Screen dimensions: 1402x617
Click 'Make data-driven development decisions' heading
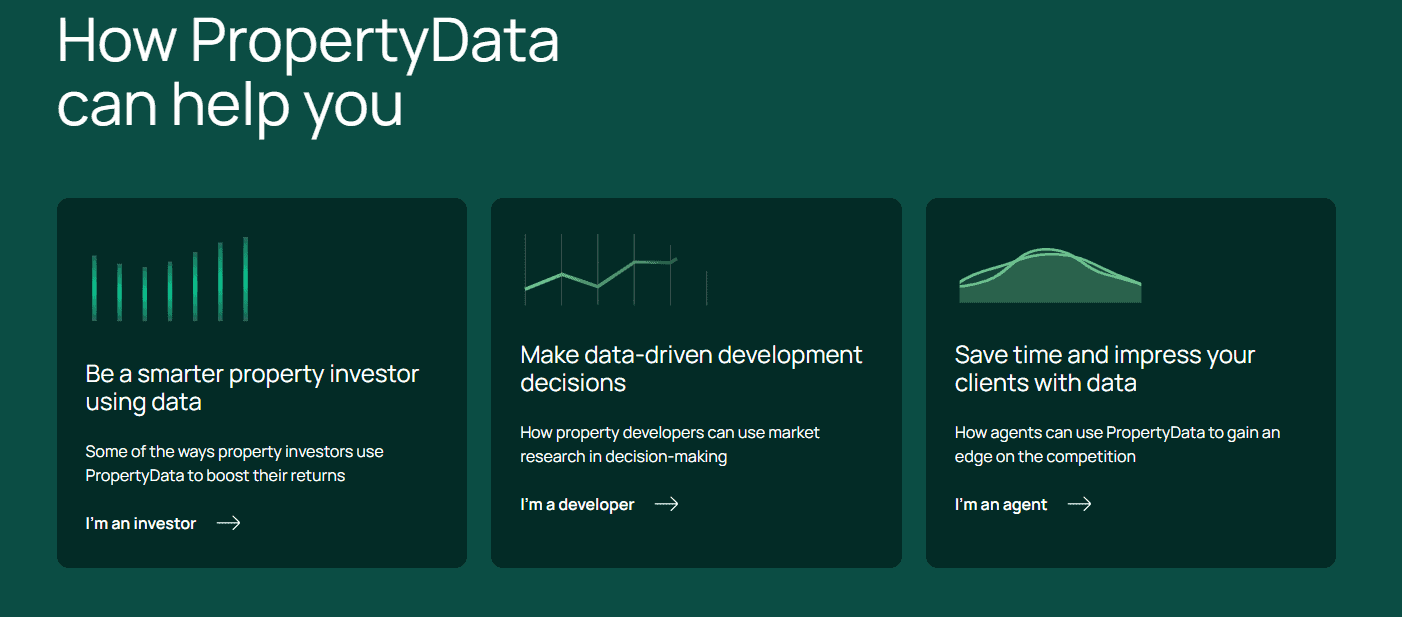(691, 368)
